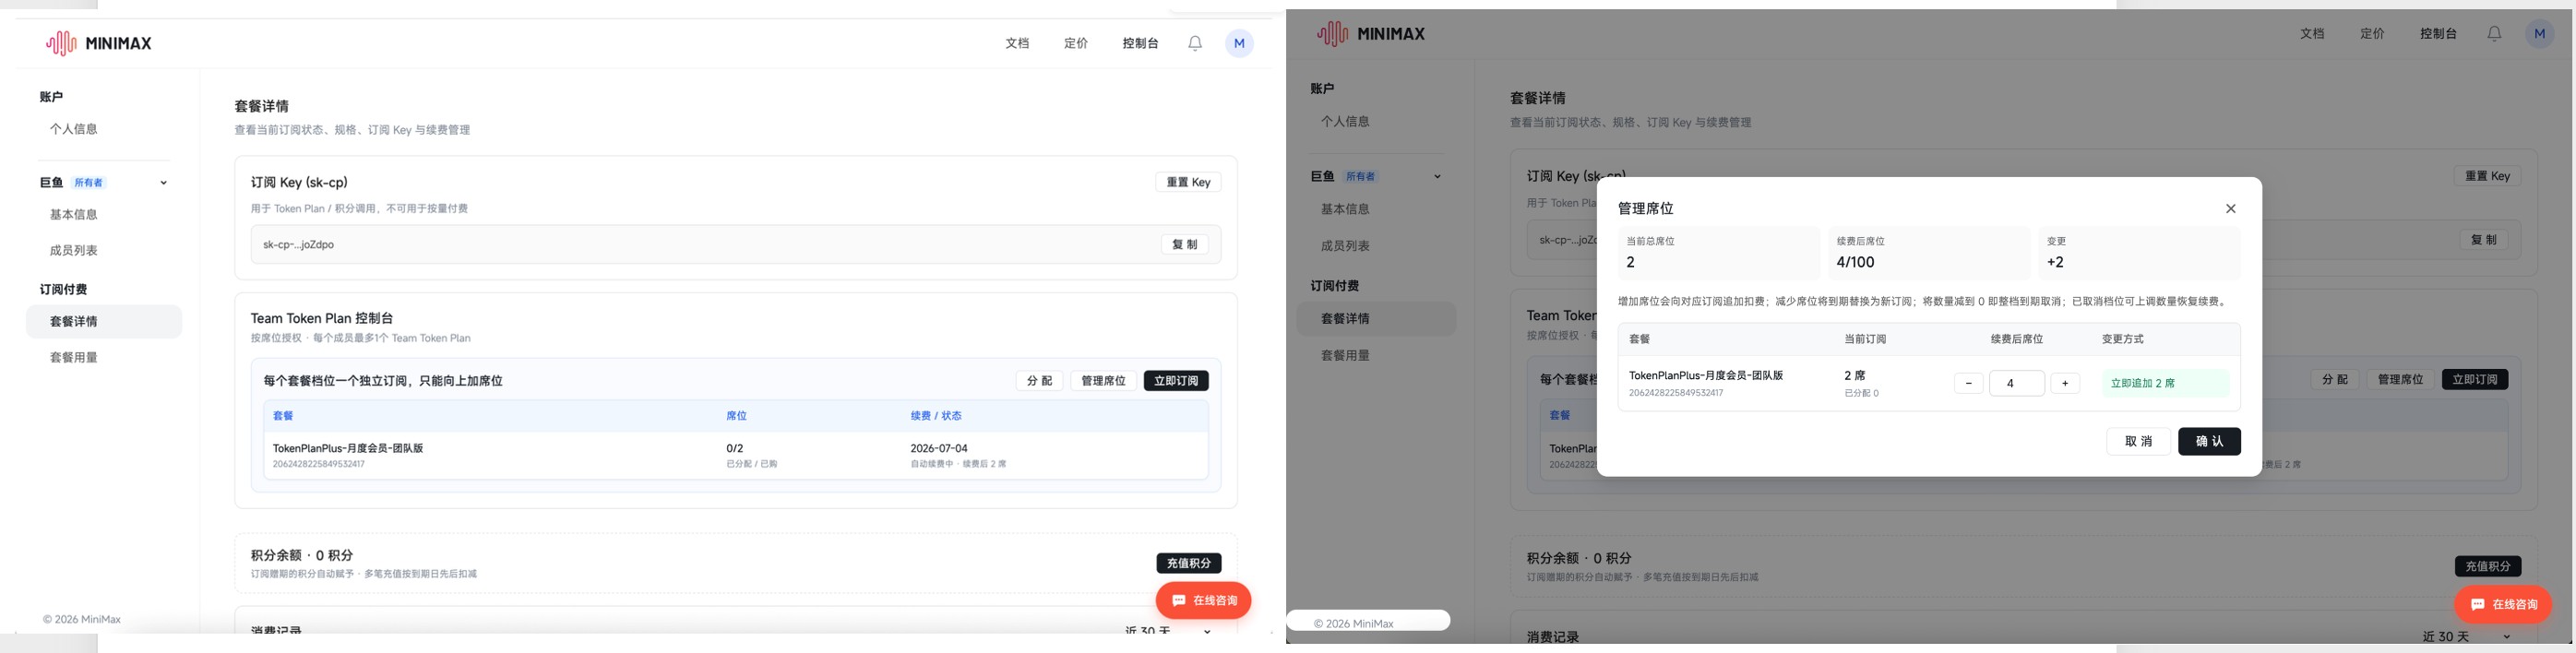Viewport: 2576px width, 653px height.
Task: Open 文档 in the left page header
Action: pyautogui.click(x=1017, y=43)
